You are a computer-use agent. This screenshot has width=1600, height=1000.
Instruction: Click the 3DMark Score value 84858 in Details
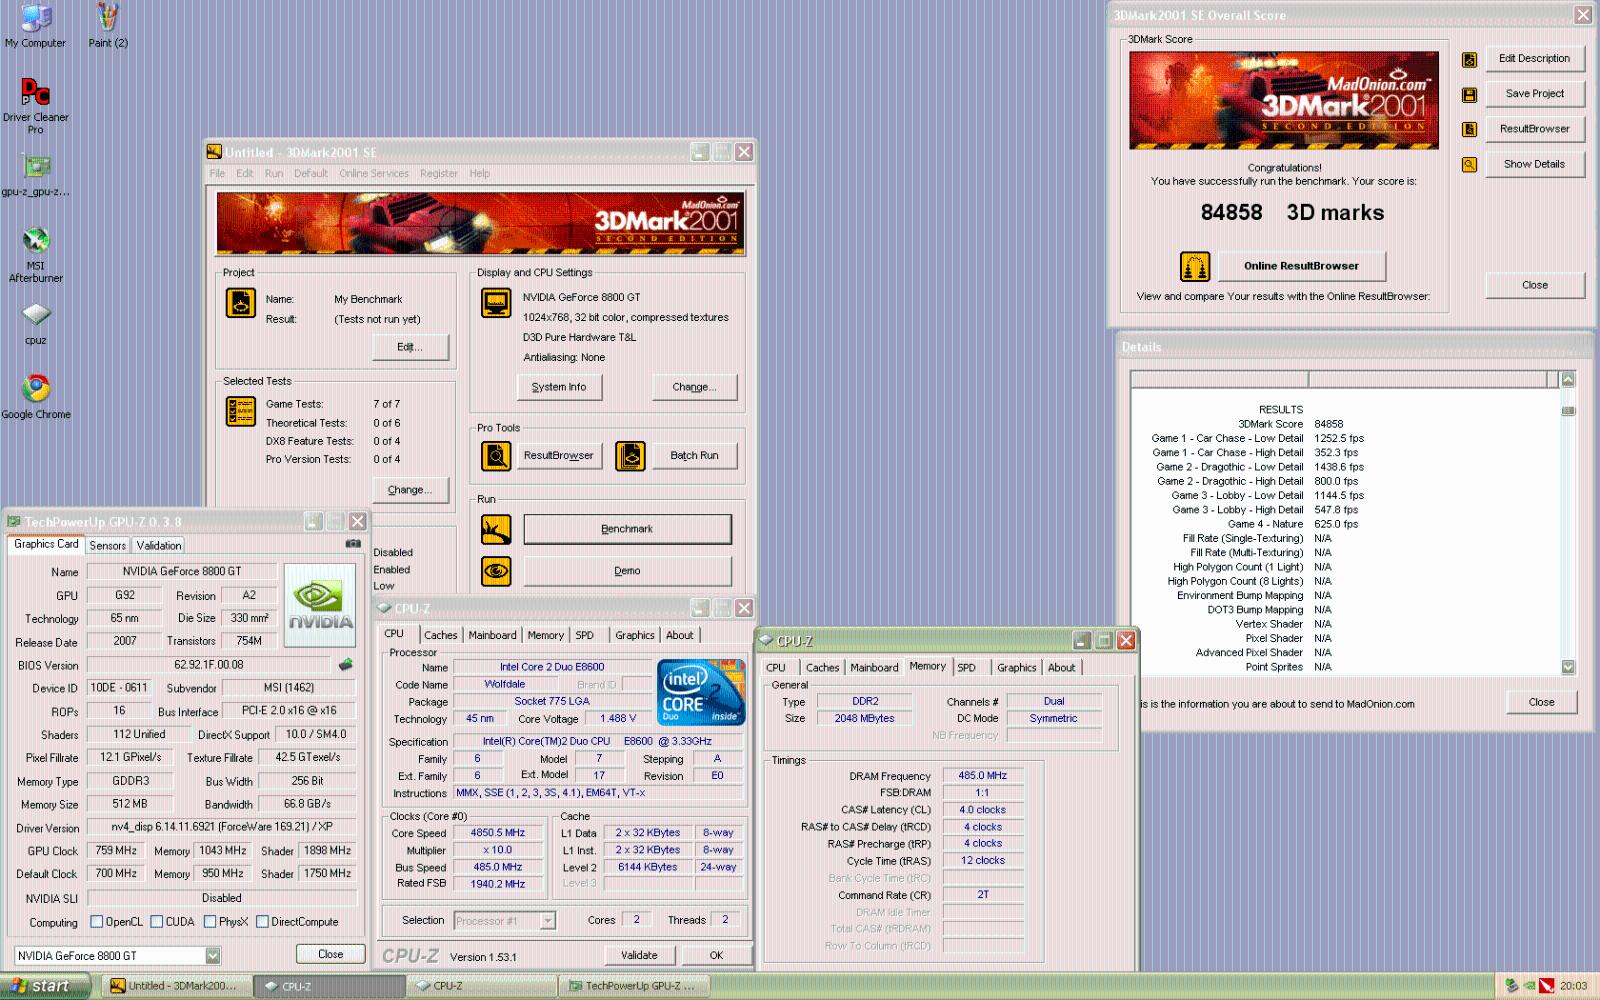pos(1329,424)
